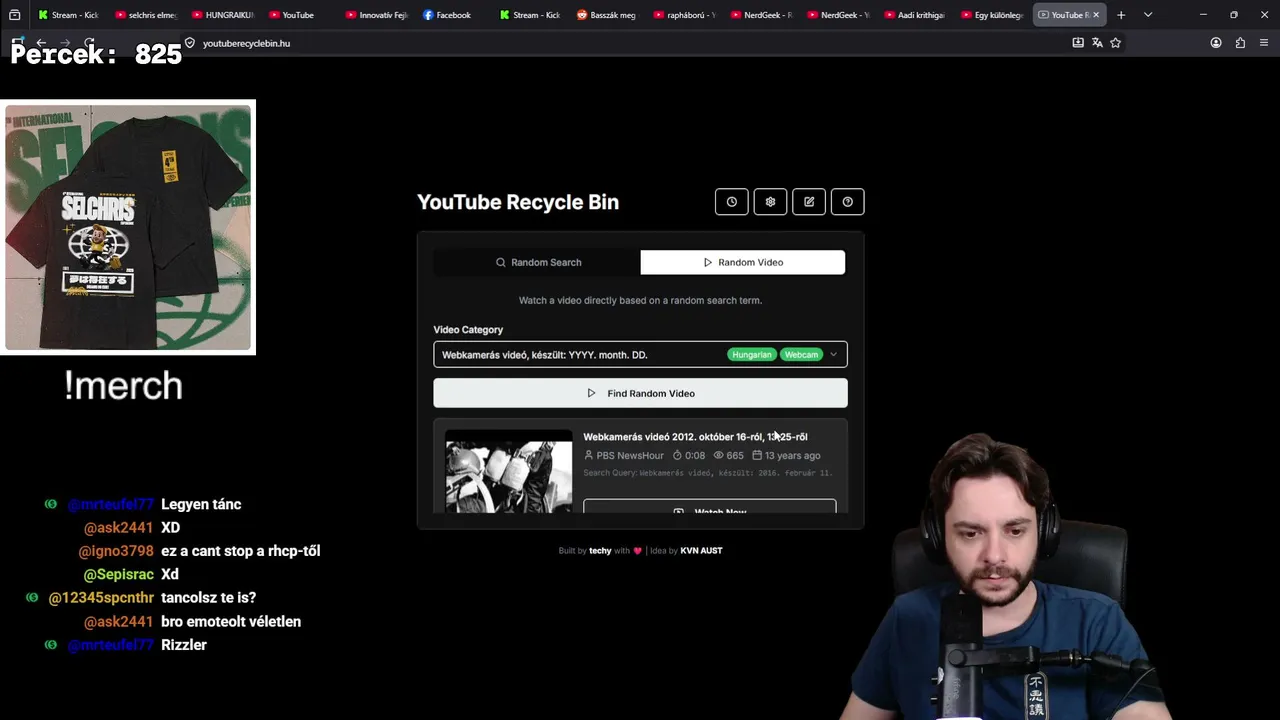1280x720 pixels.
Task: Switch to the Random Search tab
Action: point(538,262)
